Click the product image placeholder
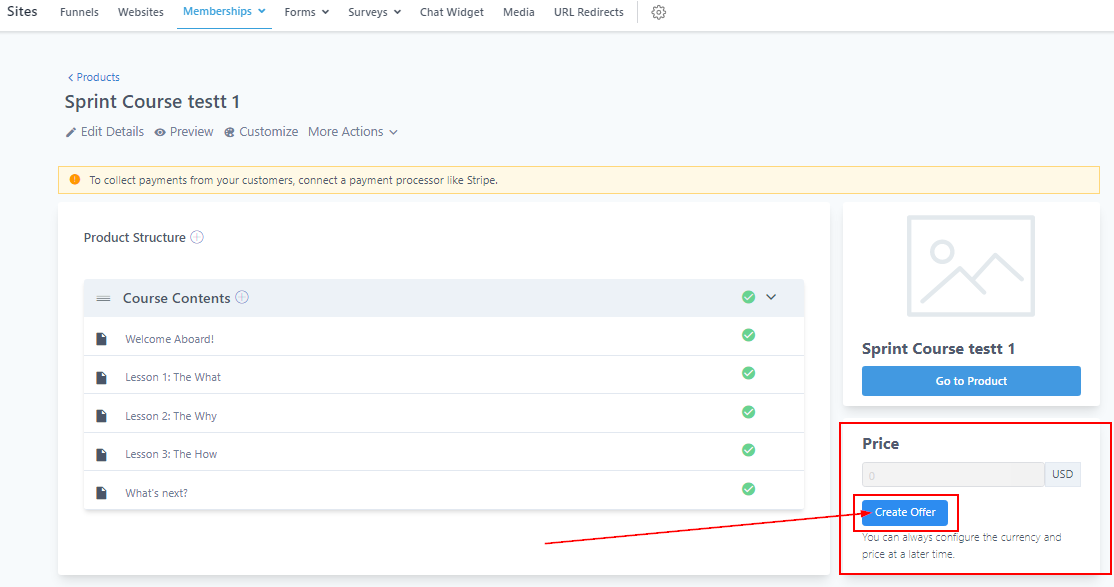The image size is (1114, 587). coord(971,260)
